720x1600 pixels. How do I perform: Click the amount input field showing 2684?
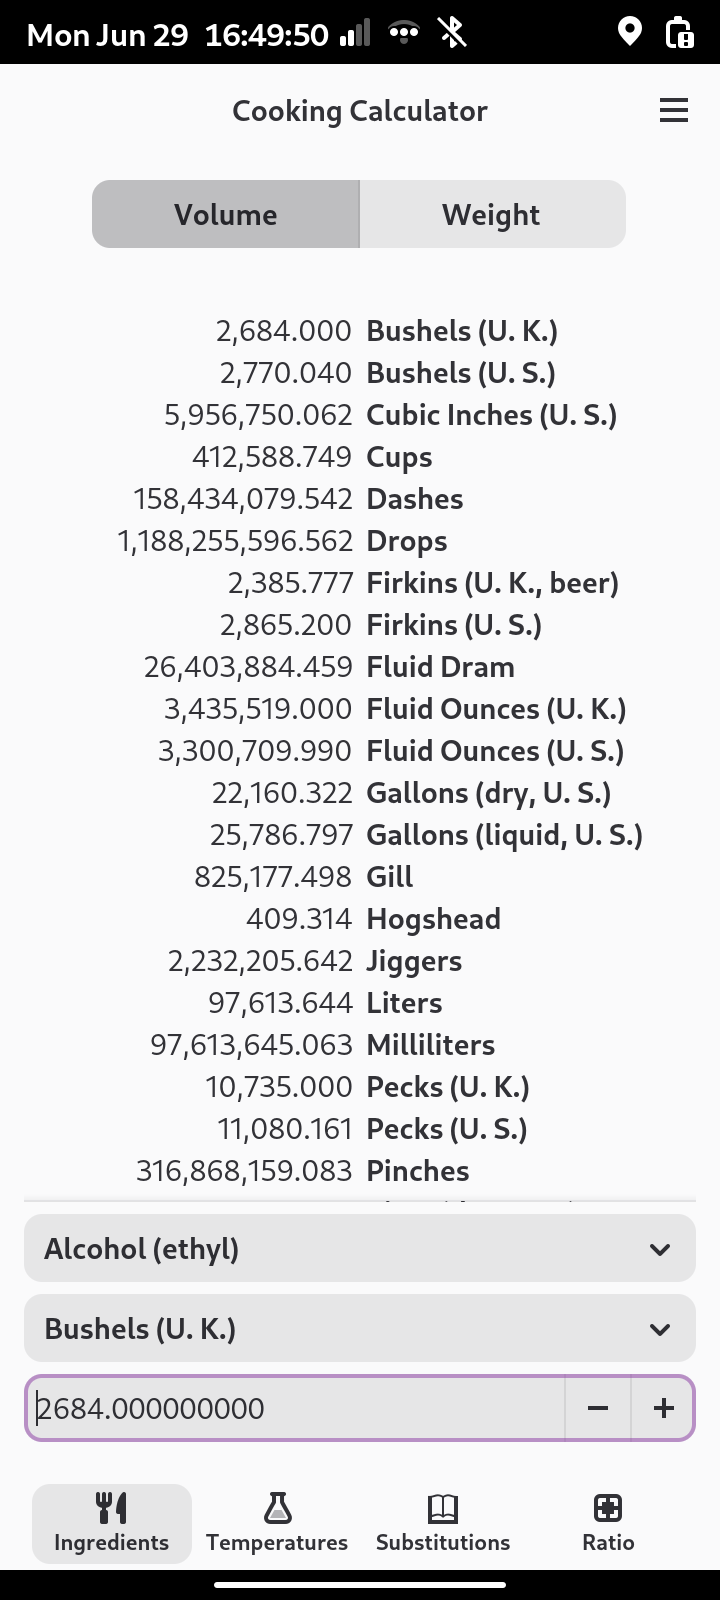295,1408
